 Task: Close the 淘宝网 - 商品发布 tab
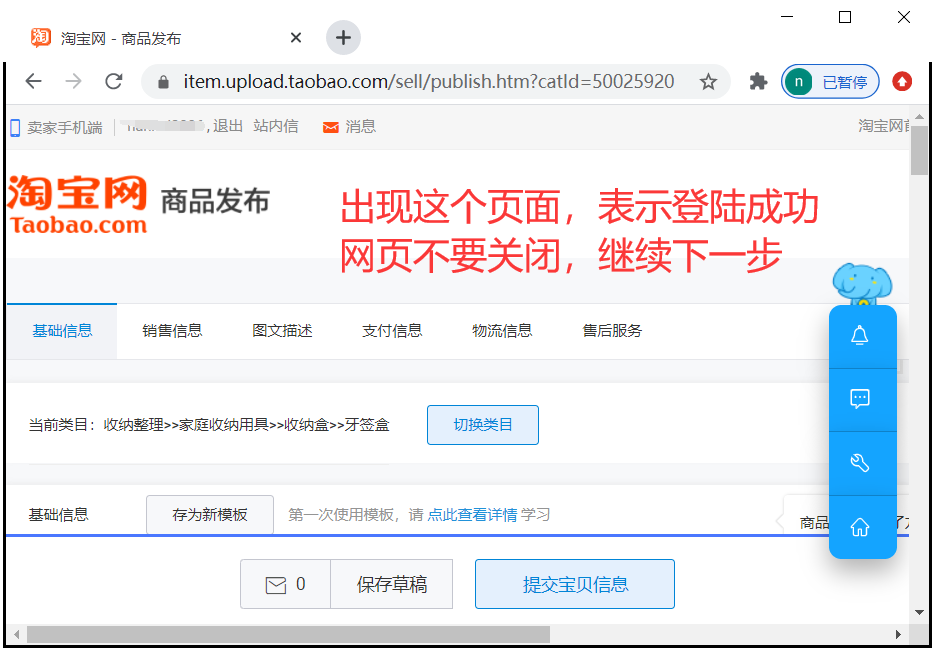tap(296, 38)
